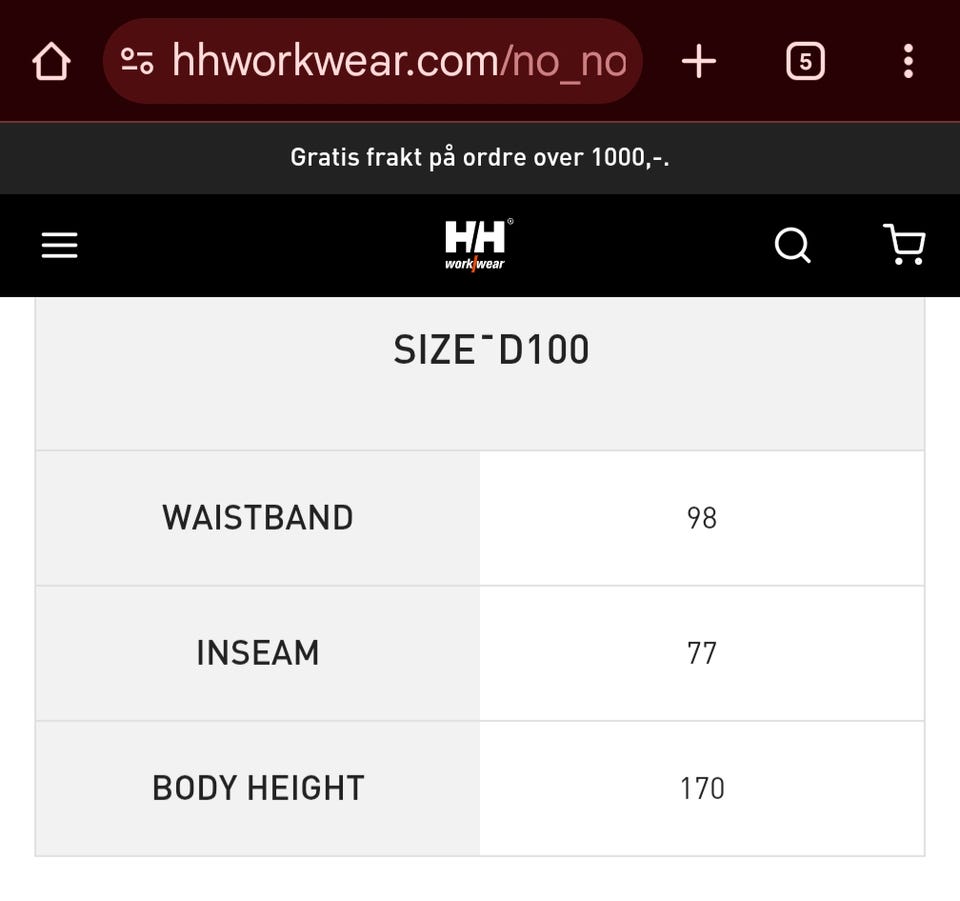Viewport: 960px width, 901px height.
Task: Click the free shipping banner text
Action: (479, 158)
